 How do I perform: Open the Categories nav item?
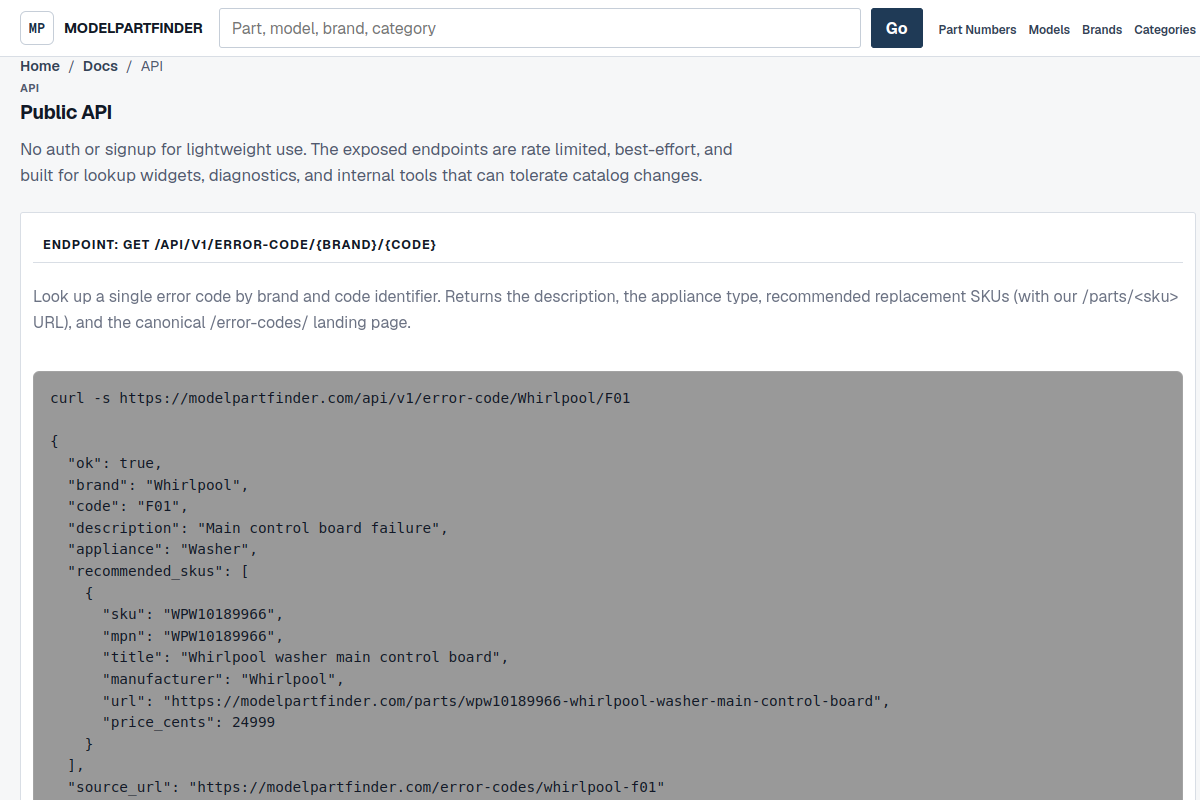[x=1165, y=30]
